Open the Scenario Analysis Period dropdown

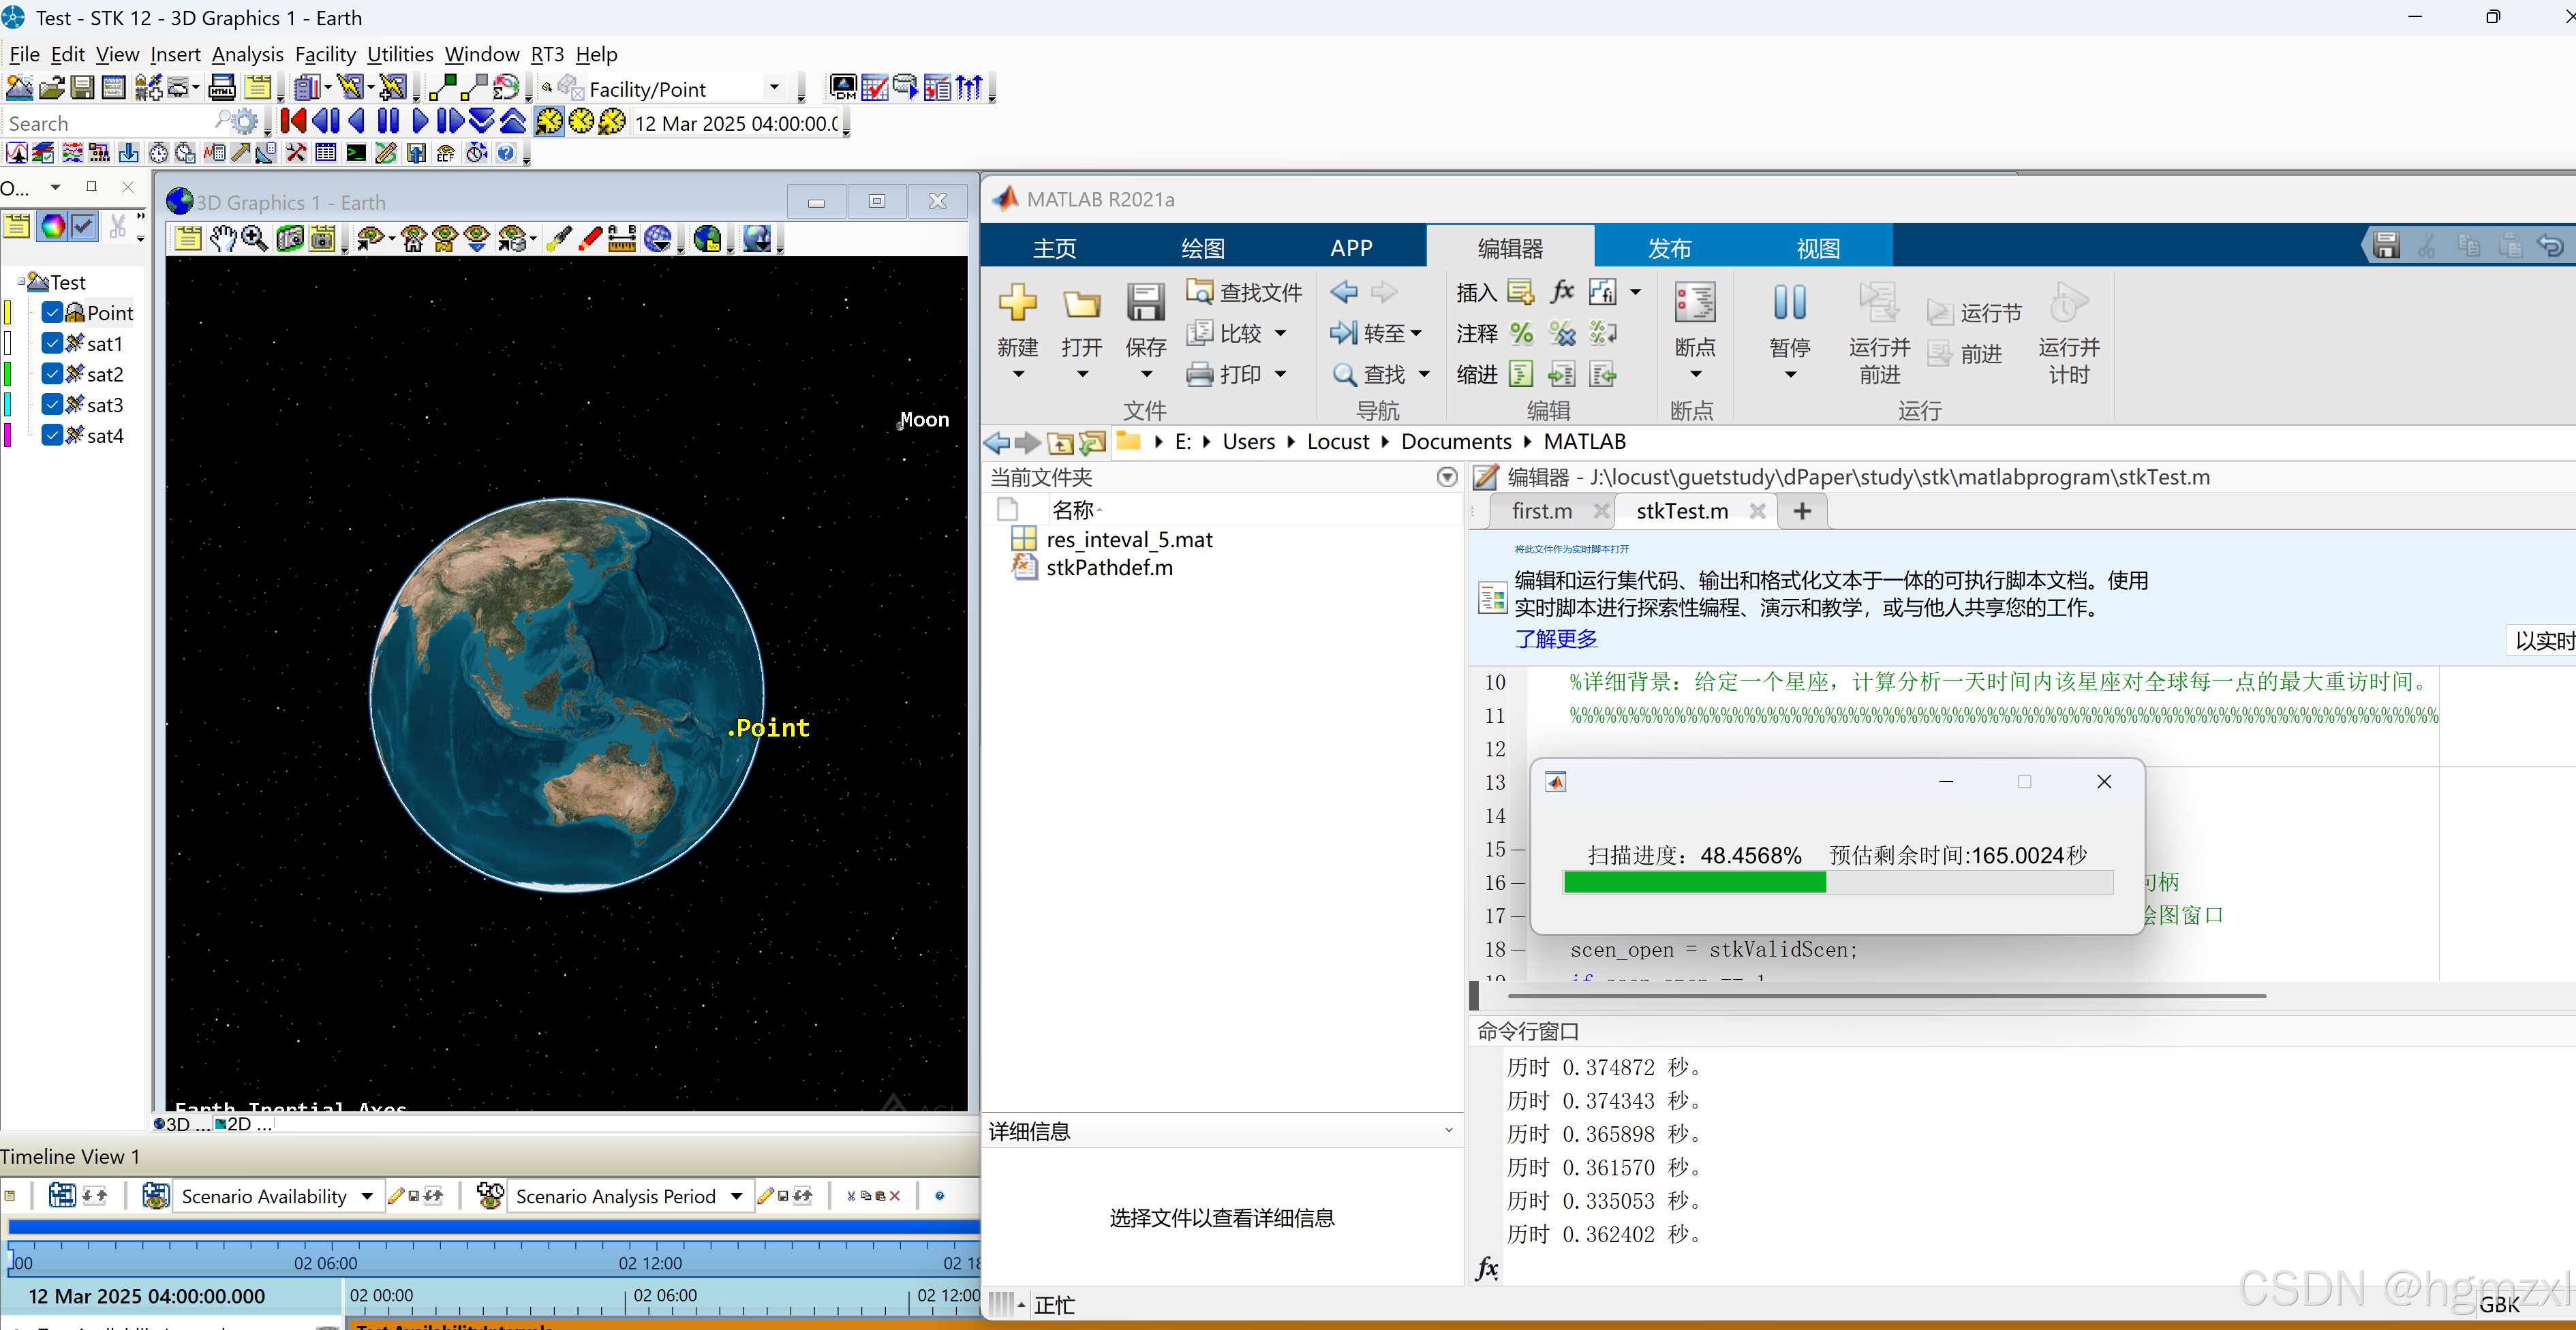[x=736, y=1196]
